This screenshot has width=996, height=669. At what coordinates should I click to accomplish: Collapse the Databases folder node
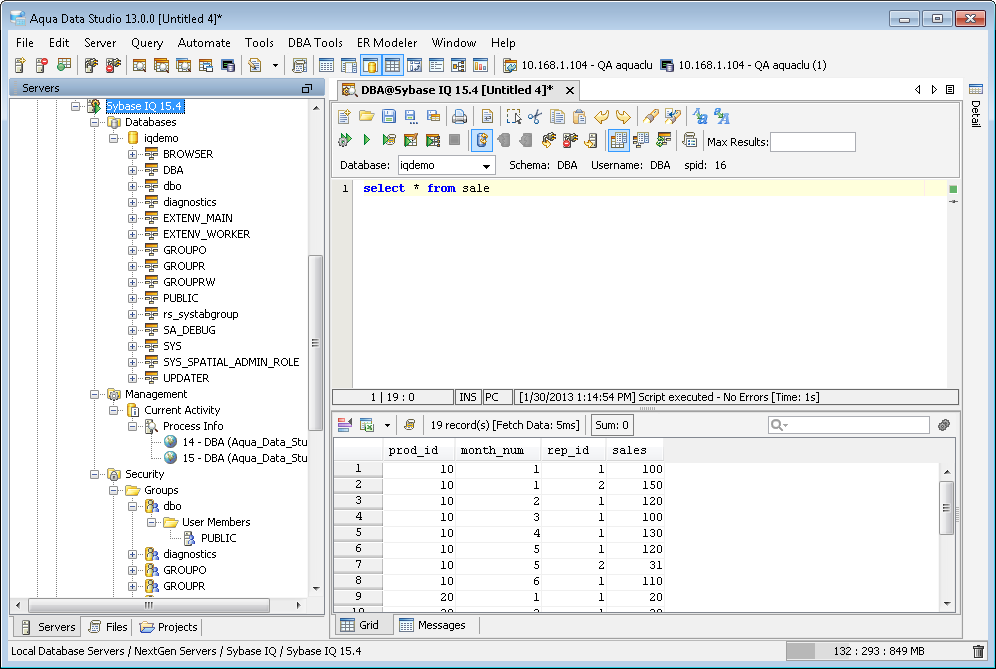point(95,122)
